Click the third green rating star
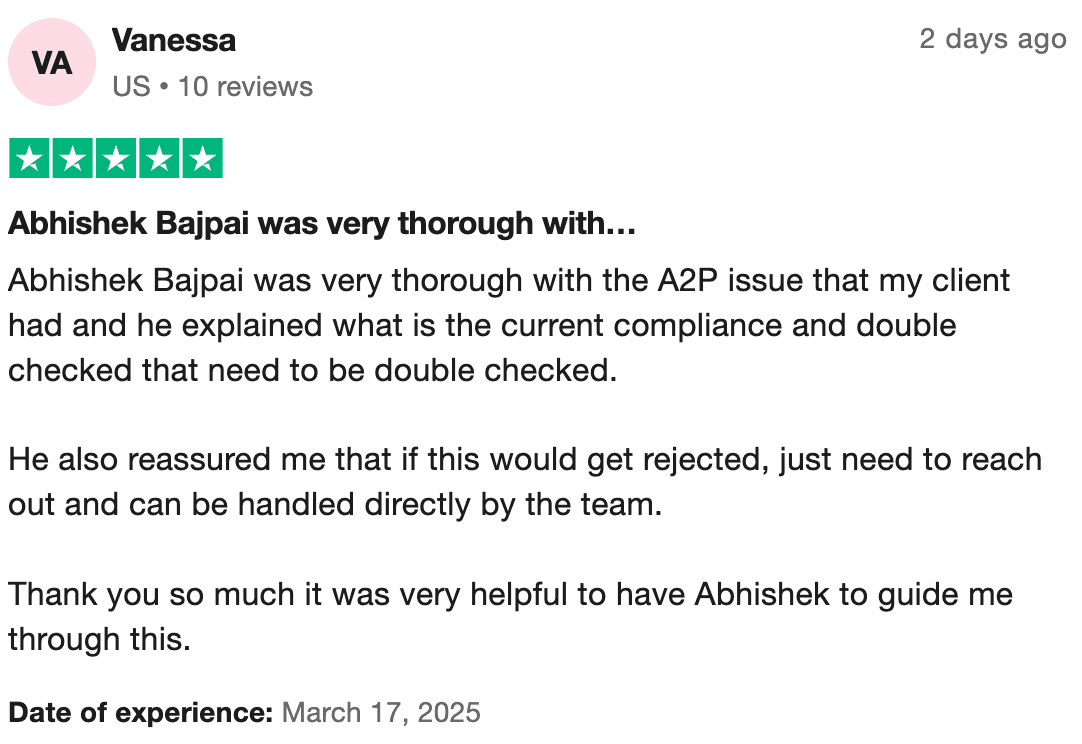The image size is (1082, 744). click(116, 159)
